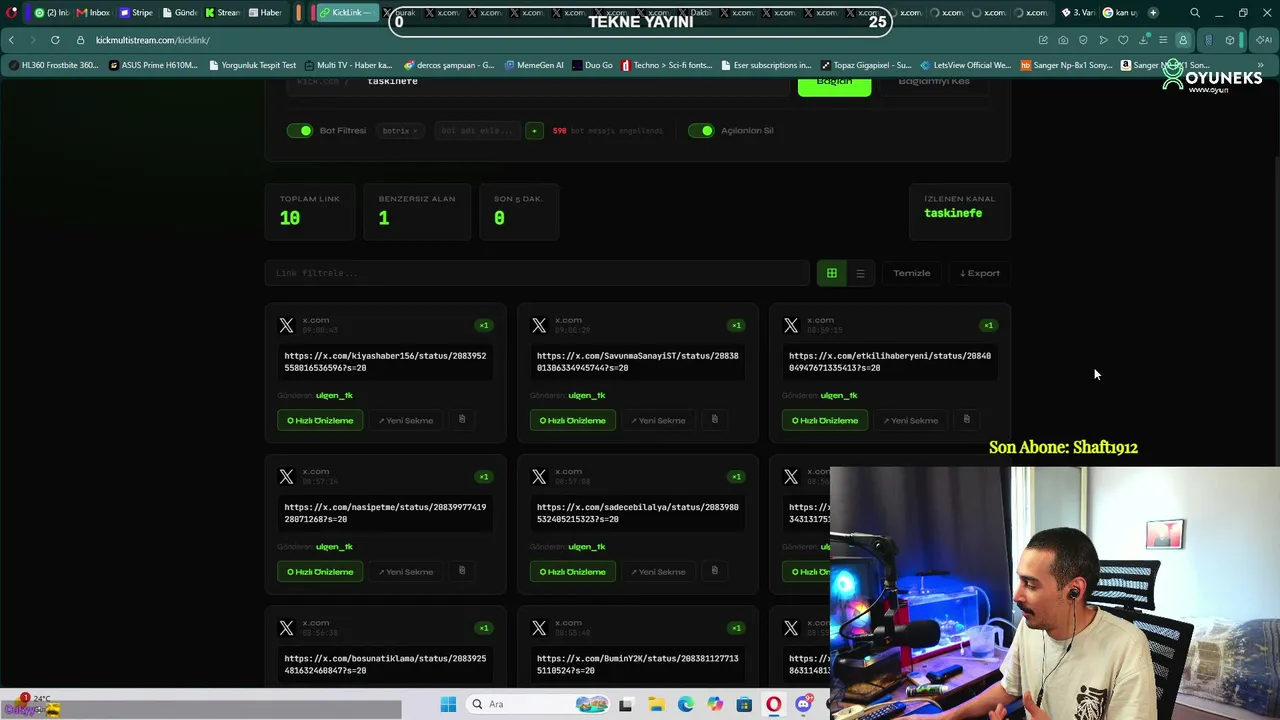Click the BuminY2K status URL text
The image size is (1280, 720).
637,664
